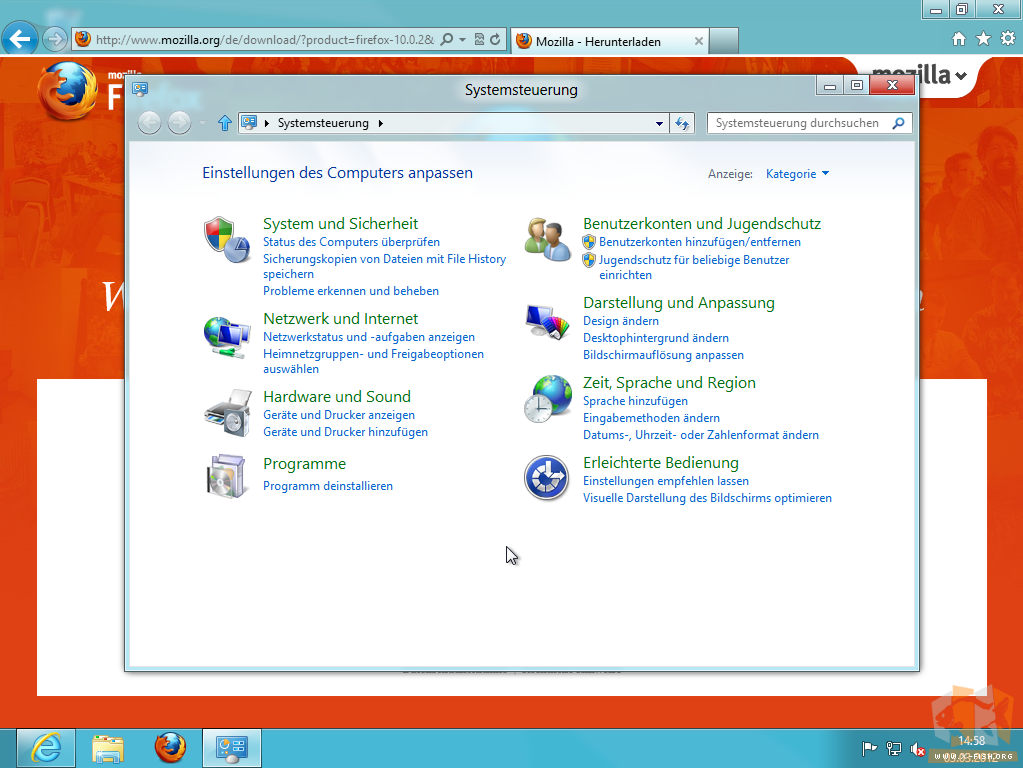Click Probleme erkennen und beheben link
The width and height of the screenshot is (1023, 768).
(350, 291)
